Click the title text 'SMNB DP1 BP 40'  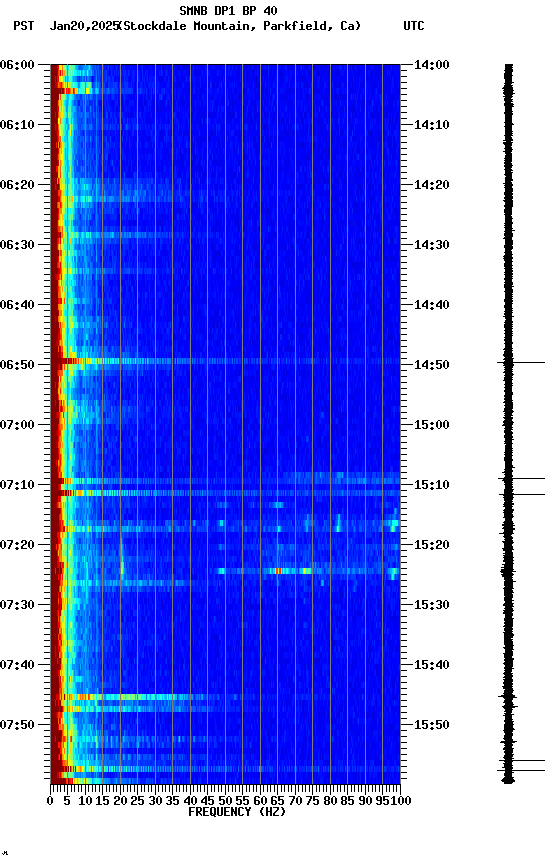[x=228, y=10]
